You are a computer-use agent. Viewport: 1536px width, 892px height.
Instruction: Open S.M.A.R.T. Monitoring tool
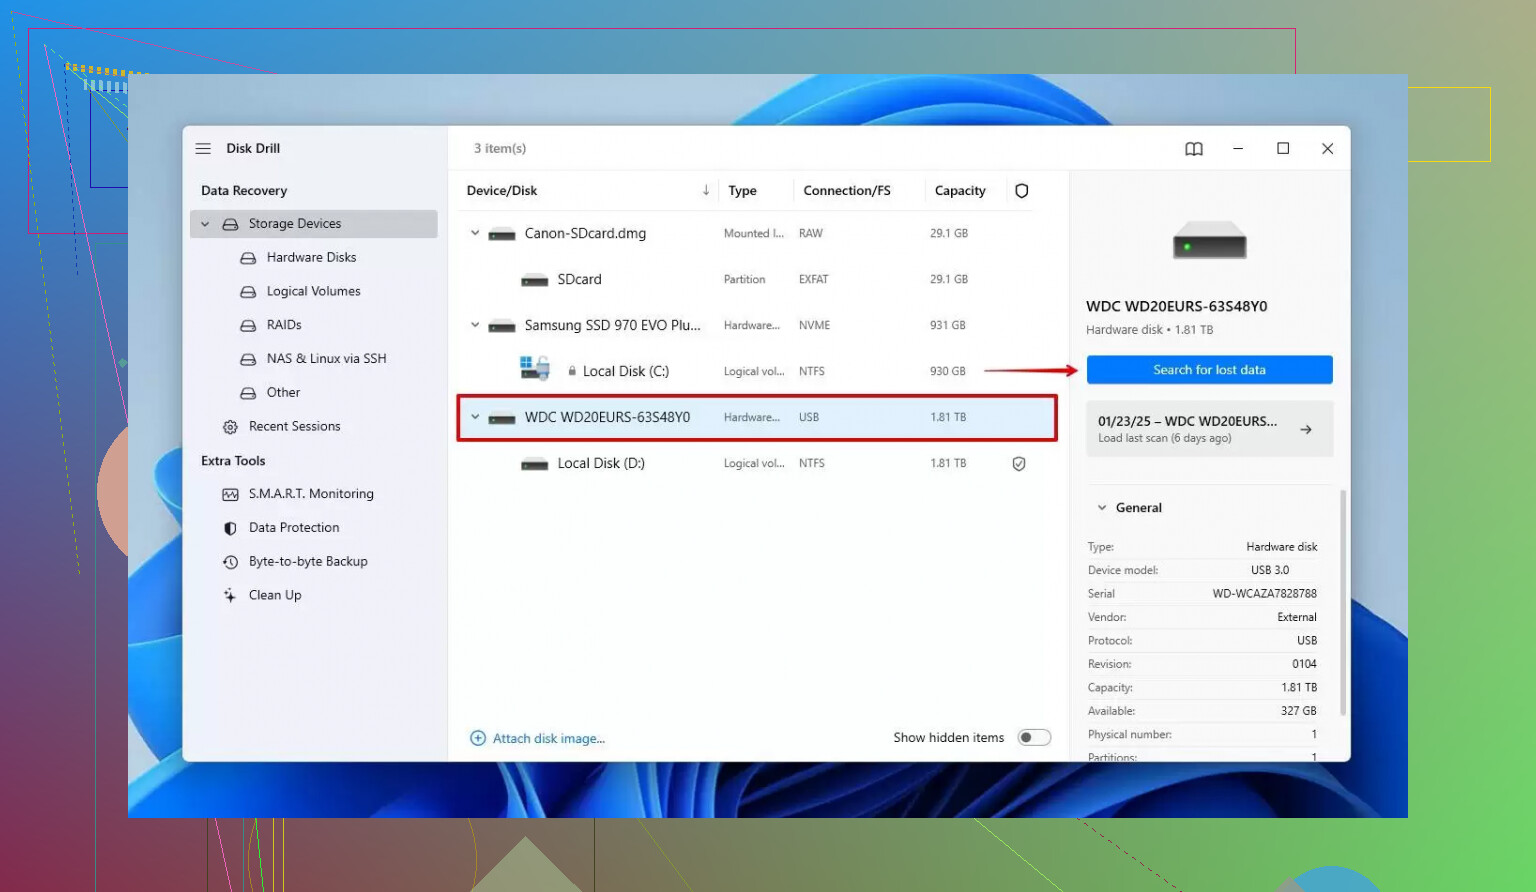[310, 493]
